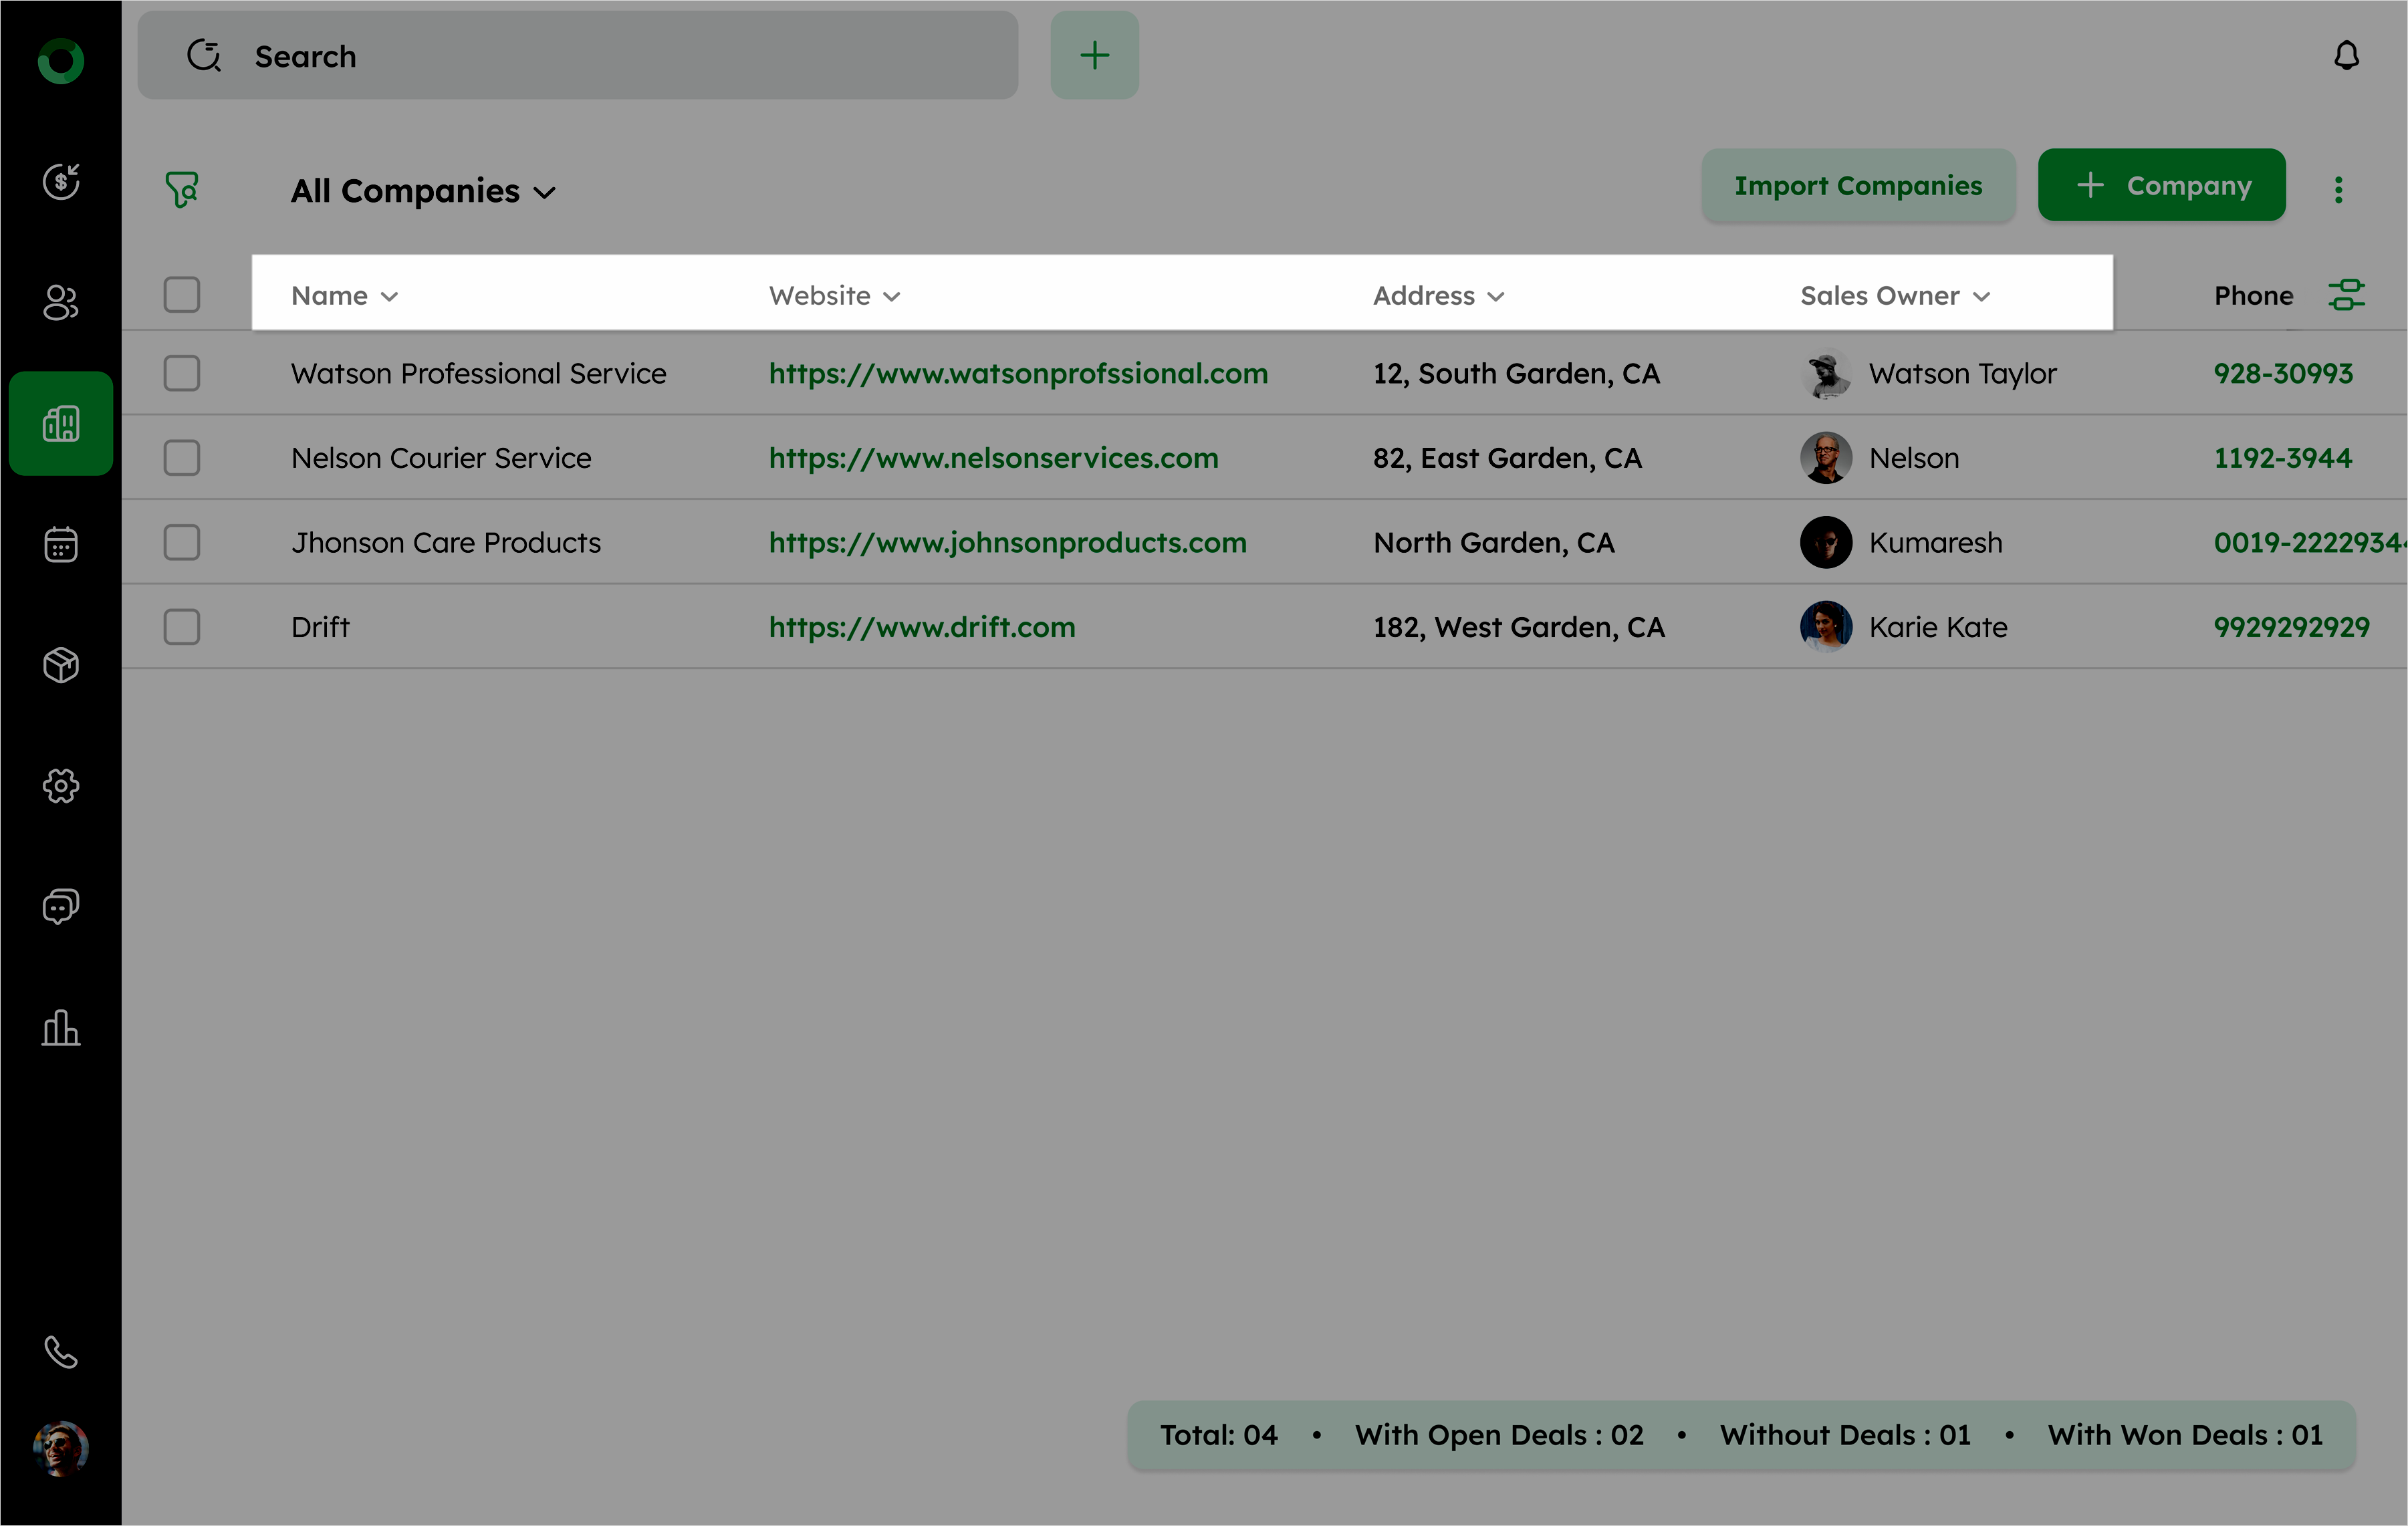Open the nelsonservices.com website link
Viewport: 2408px width, 1526px height.
pyautogui.click(x=993, y=458)
